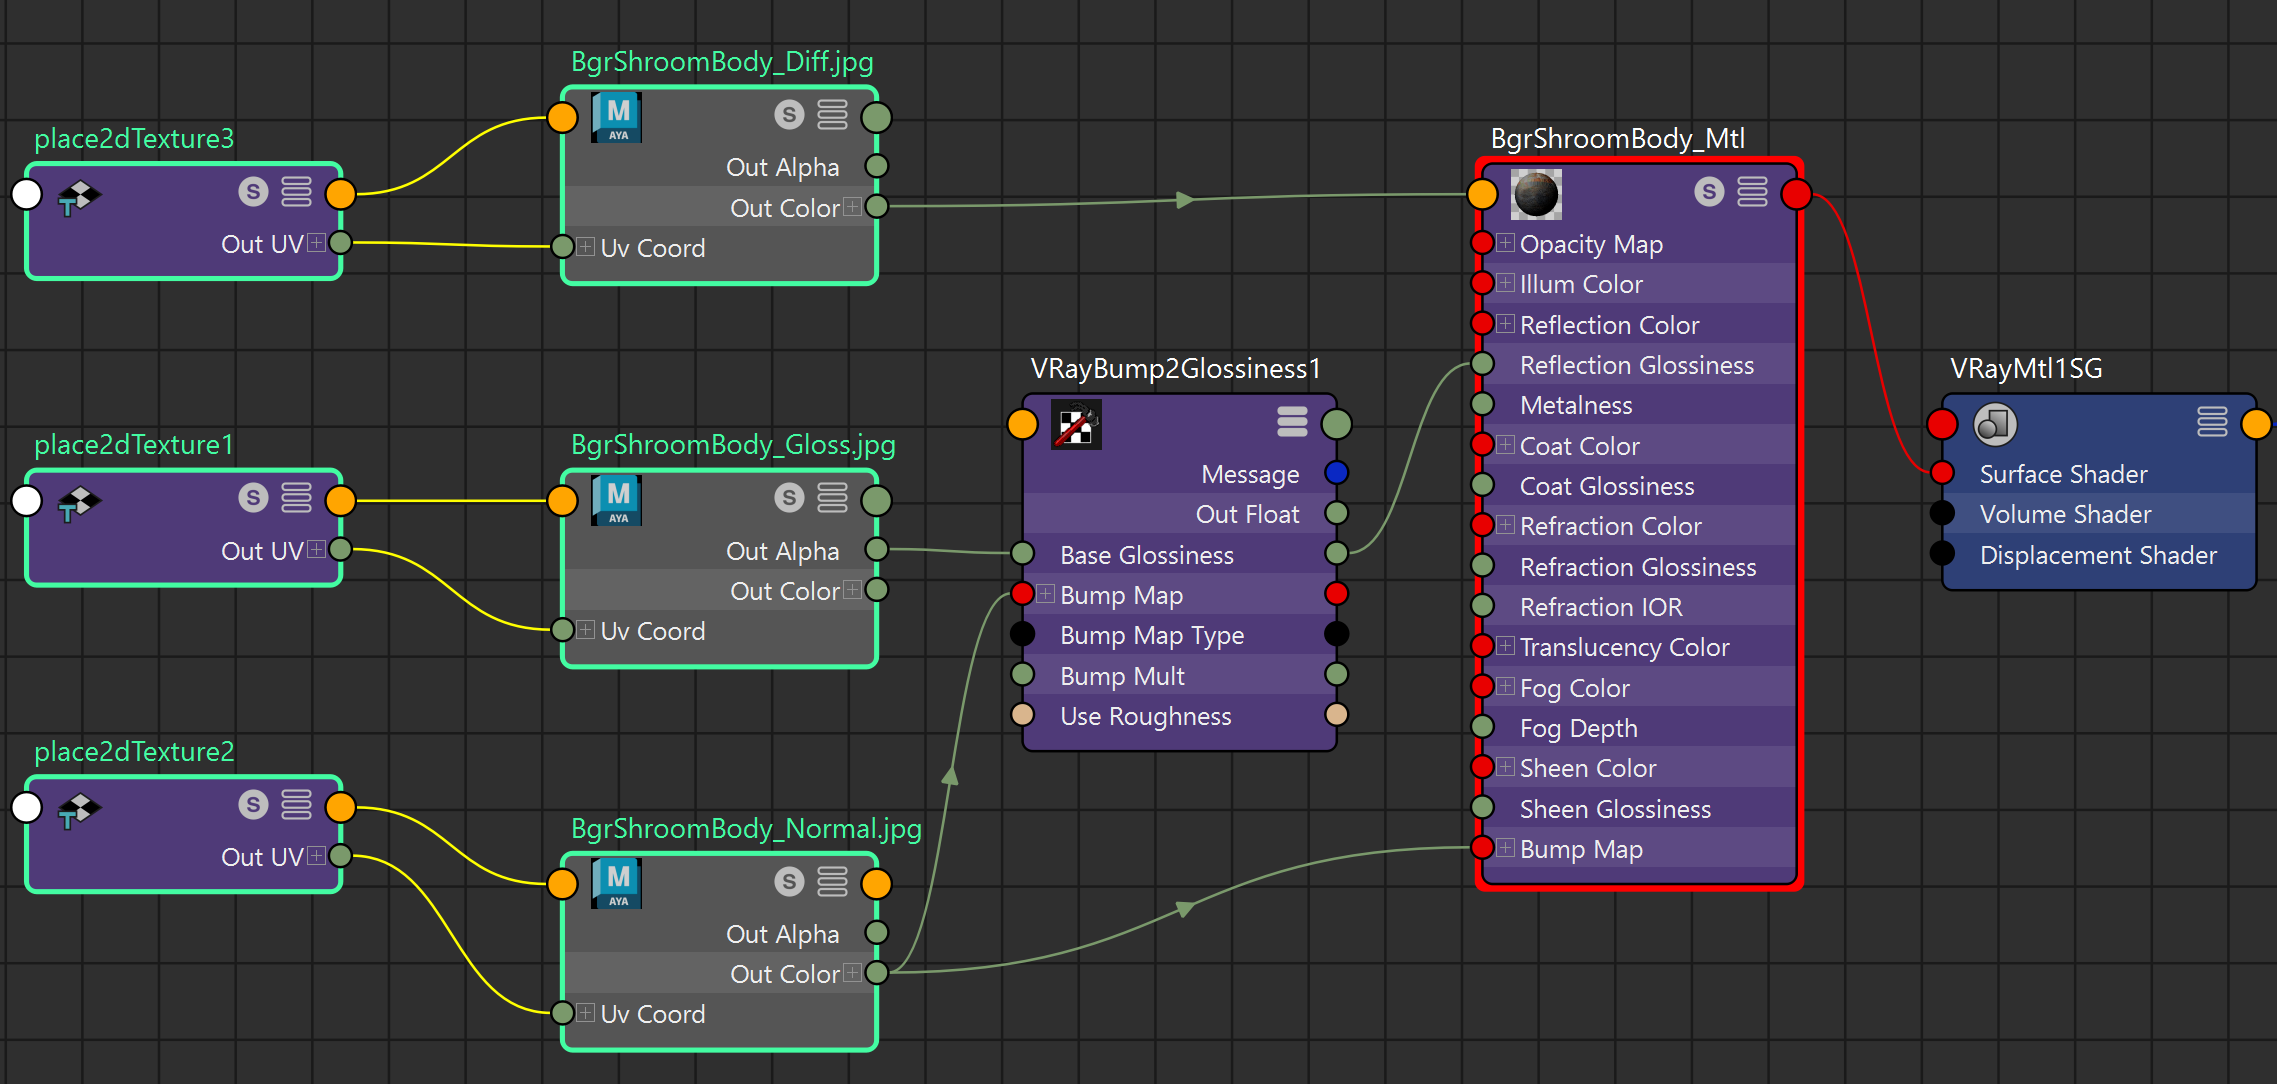2277x1084 pixels.
Task: Toggle solo S button on place2dTexture3
Action: click(253, 191)
